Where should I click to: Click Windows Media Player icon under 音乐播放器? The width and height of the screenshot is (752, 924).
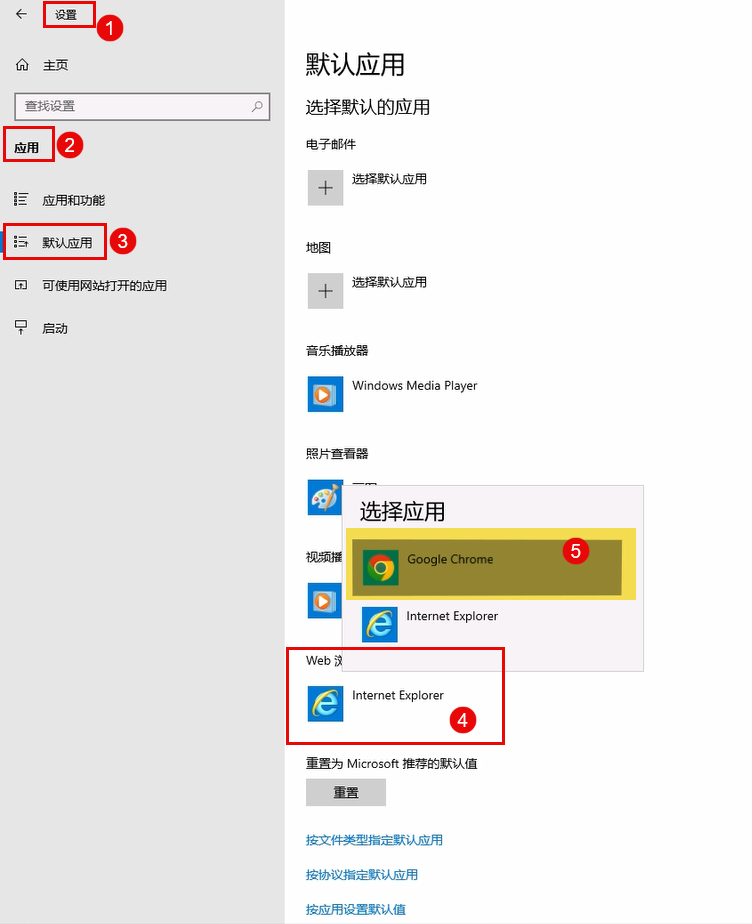[325, 394]
